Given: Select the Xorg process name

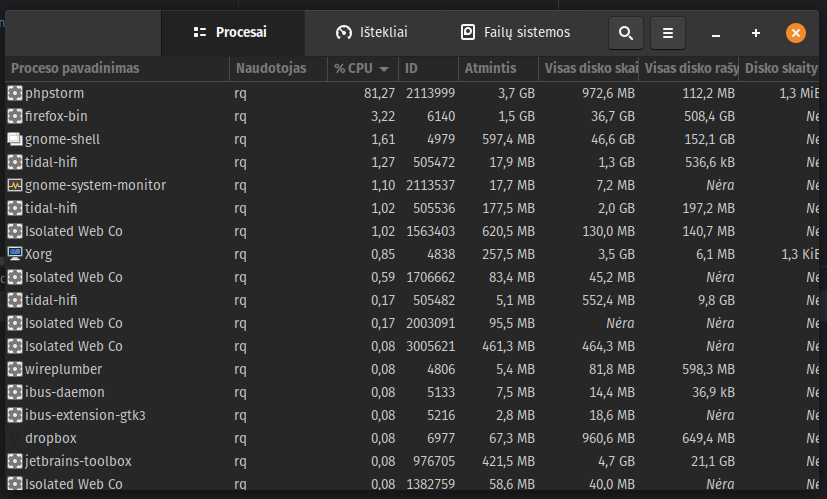Looking at the screenshot, I should tap(39, 255).
